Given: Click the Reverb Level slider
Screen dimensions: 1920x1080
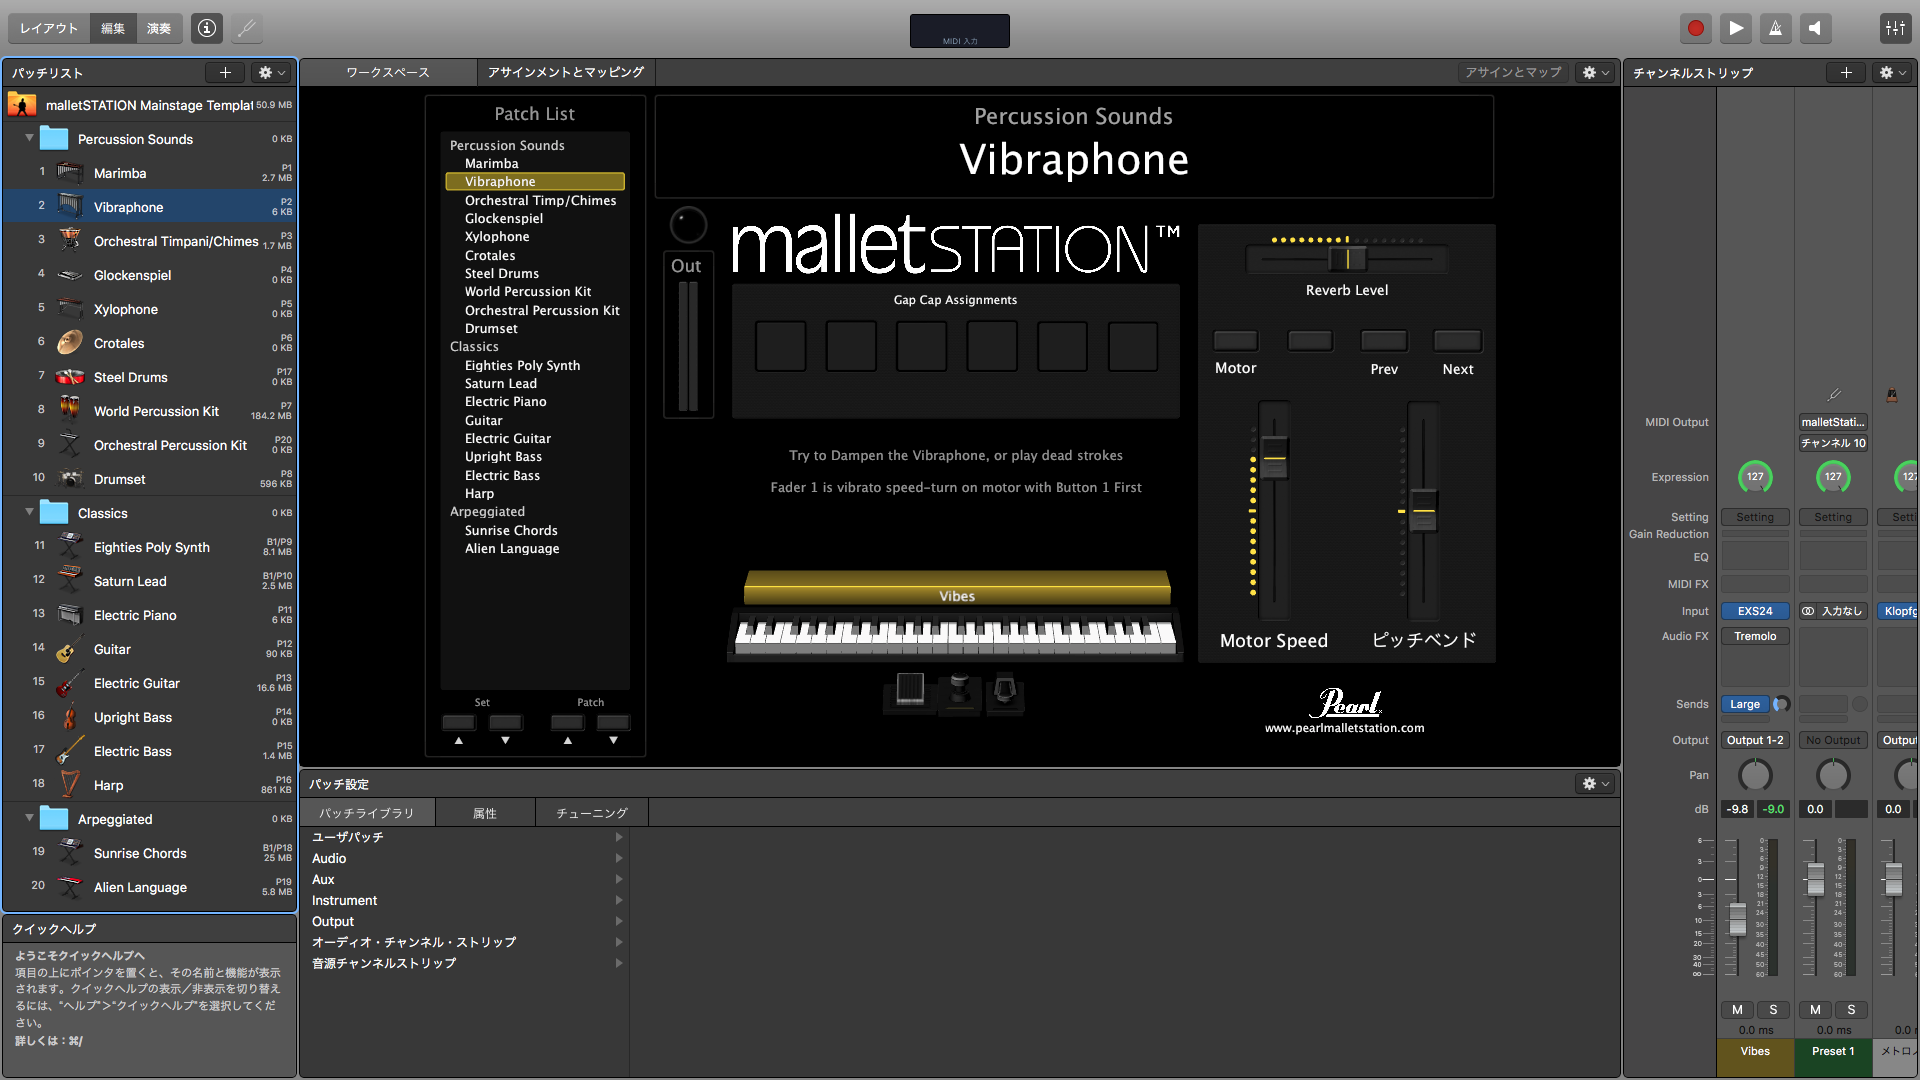Looking at the screenshot, I should [x=1347, y=259].
